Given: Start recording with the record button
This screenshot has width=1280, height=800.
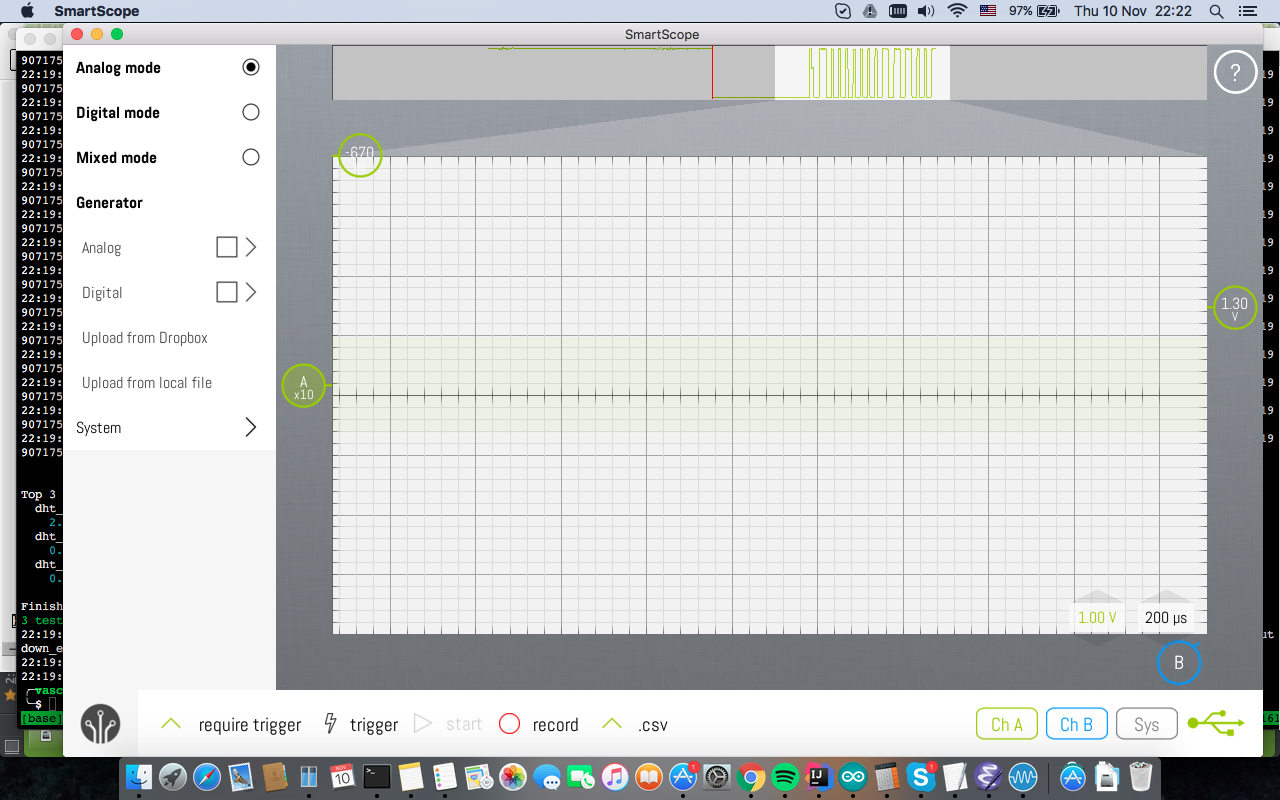Looking at the screenshot, I should click(539, 725).
